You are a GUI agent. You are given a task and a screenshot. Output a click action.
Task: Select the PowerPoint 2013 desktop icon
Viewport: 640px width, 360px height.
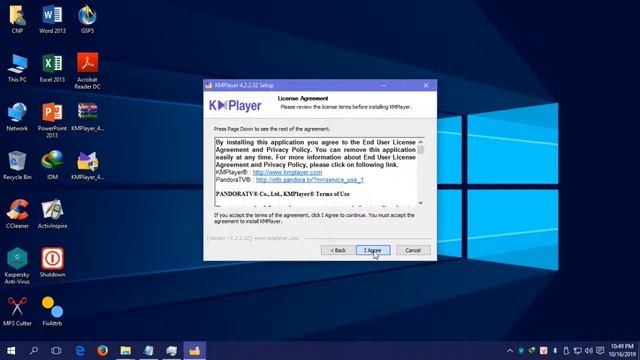tap(52, 120)
